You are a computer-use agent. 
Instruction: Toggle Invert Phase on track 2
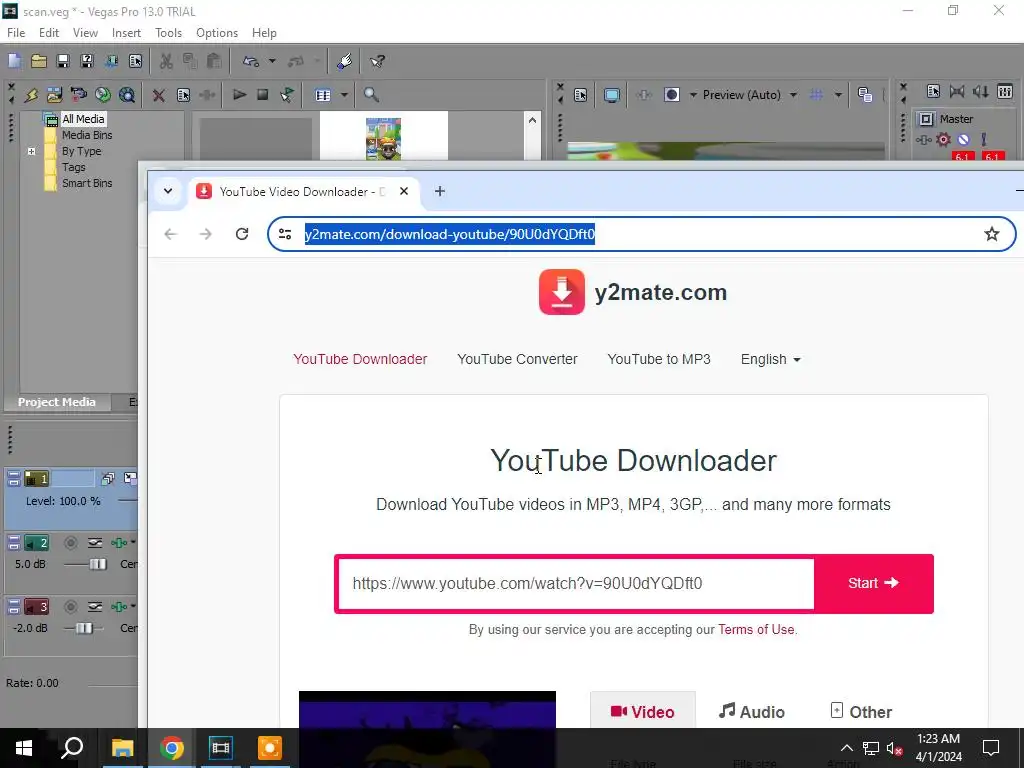pyautogui.click(x=95, y=543)
